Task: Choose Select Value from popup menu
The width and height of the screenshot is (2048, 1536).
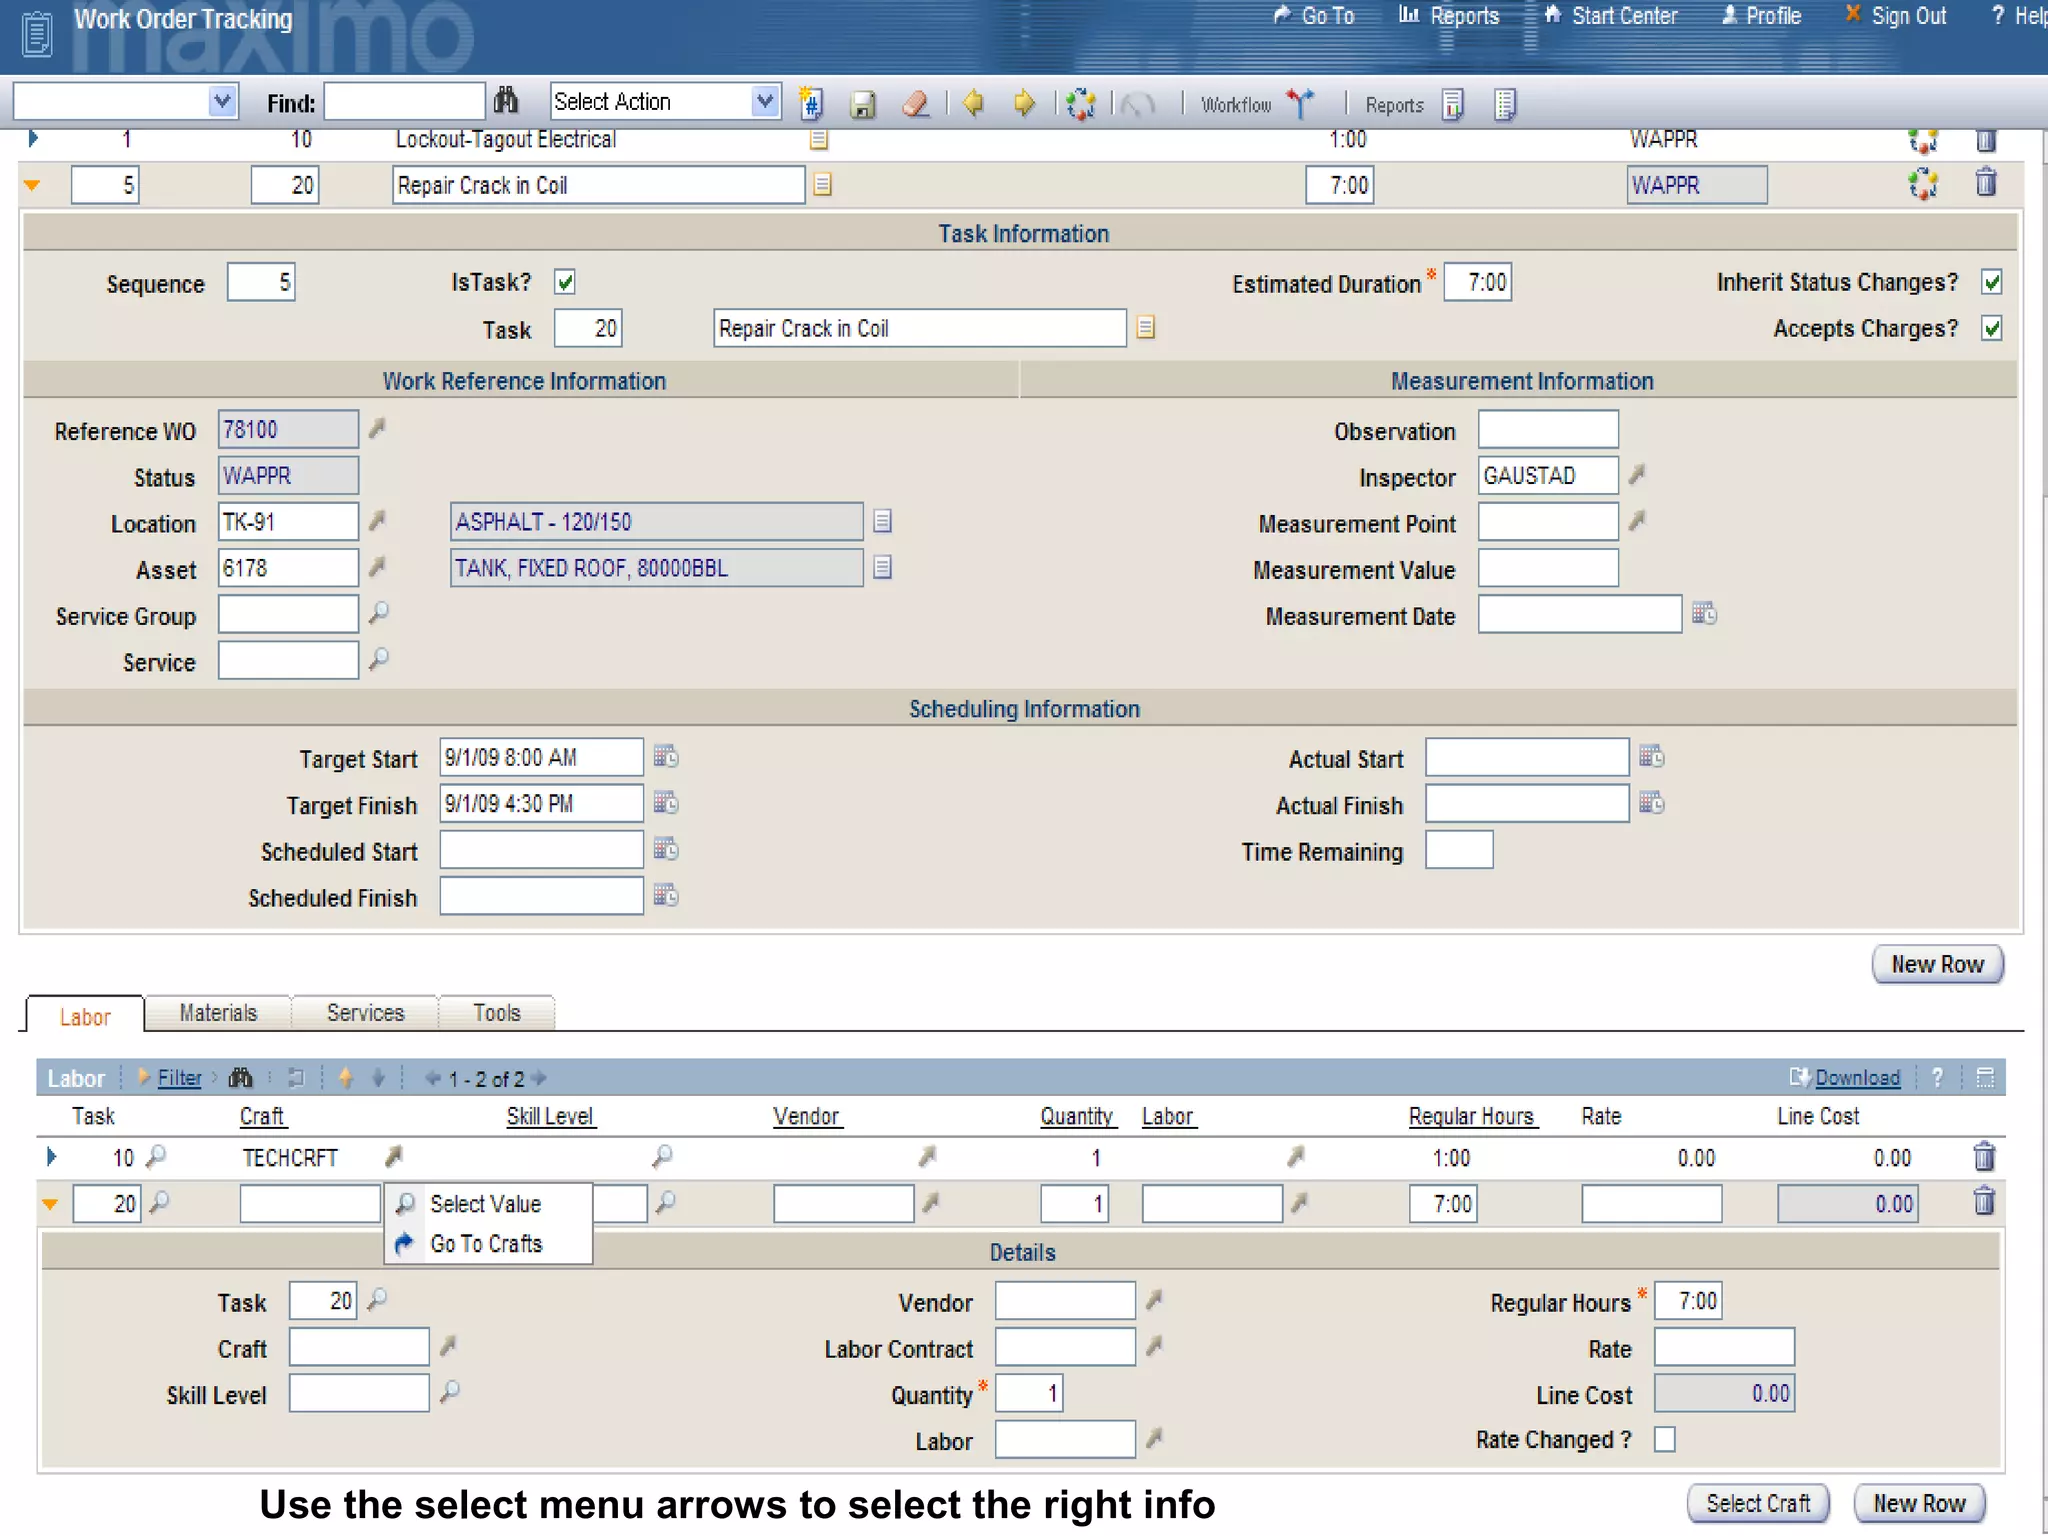Action: (485, 1204)
